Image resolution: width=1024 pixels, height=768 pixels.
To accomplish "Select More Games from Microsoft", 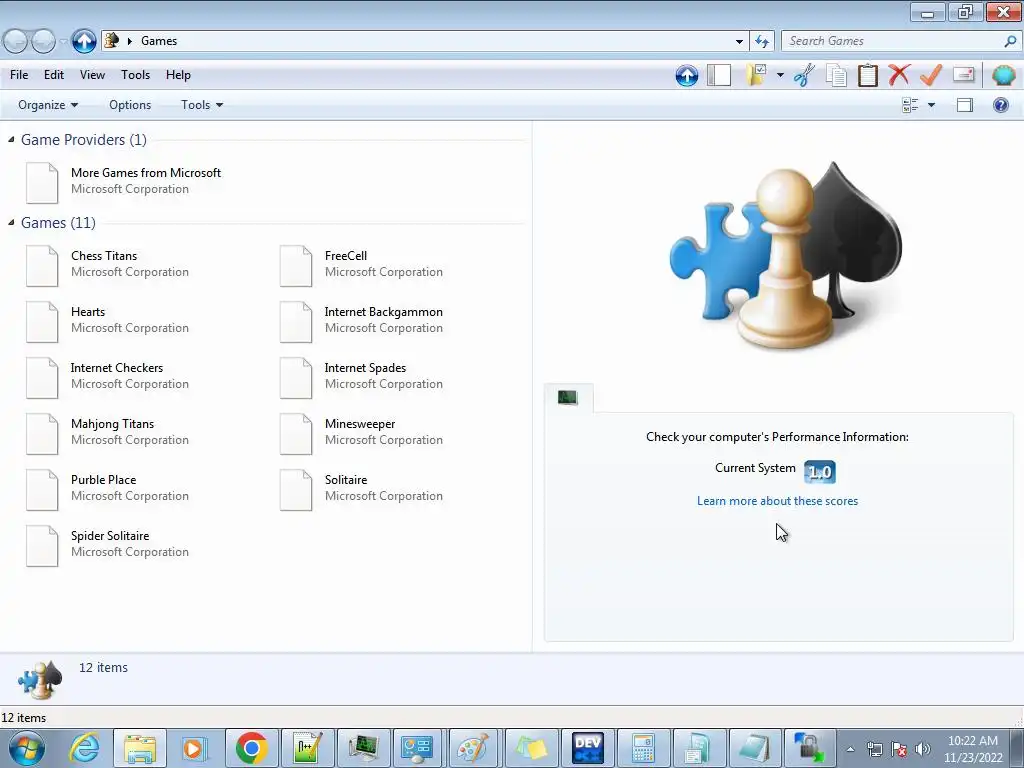I will tap(124, 181).
